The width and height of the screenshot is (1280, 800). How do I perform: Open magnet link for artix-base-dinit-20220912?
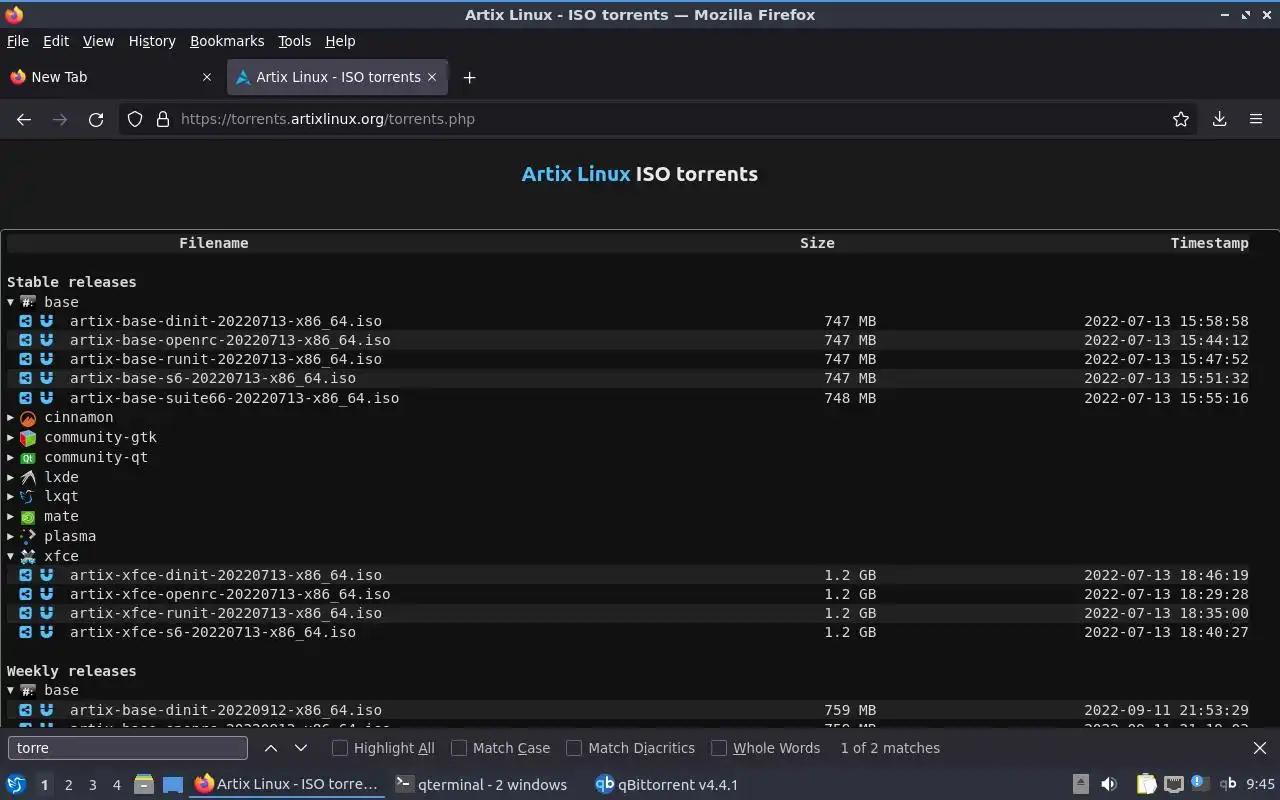46,710
